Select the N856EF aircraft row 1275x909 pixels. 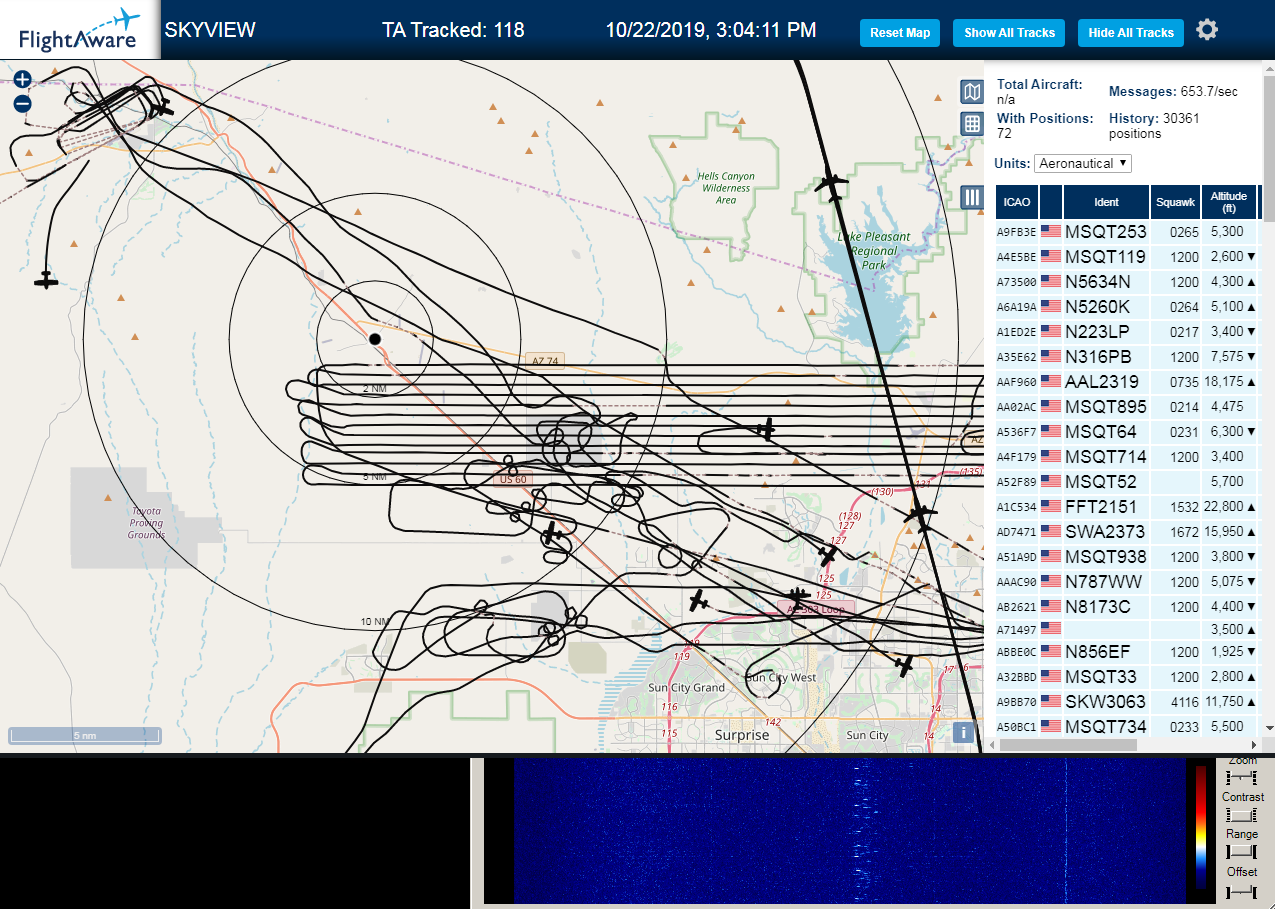coord(1127,651)
